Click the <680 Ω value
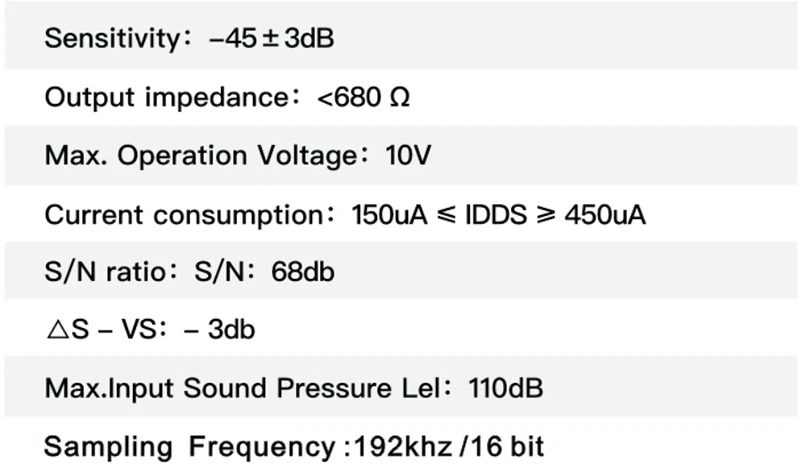The height and width of the screenshot is (467, 800). click(x=363, y=97)
